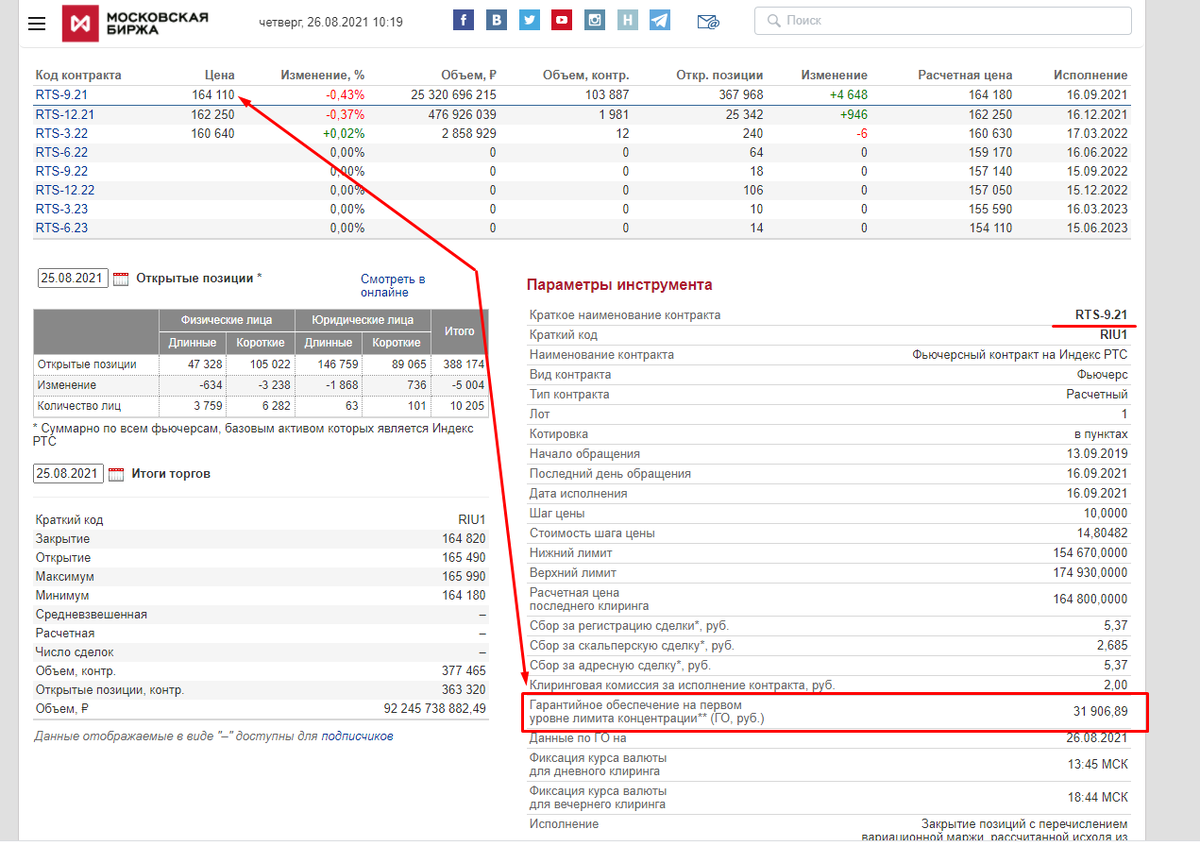Click the Откр. позиции column header
This screenshot has height=846, width=1200.
[x=720, y=75]
